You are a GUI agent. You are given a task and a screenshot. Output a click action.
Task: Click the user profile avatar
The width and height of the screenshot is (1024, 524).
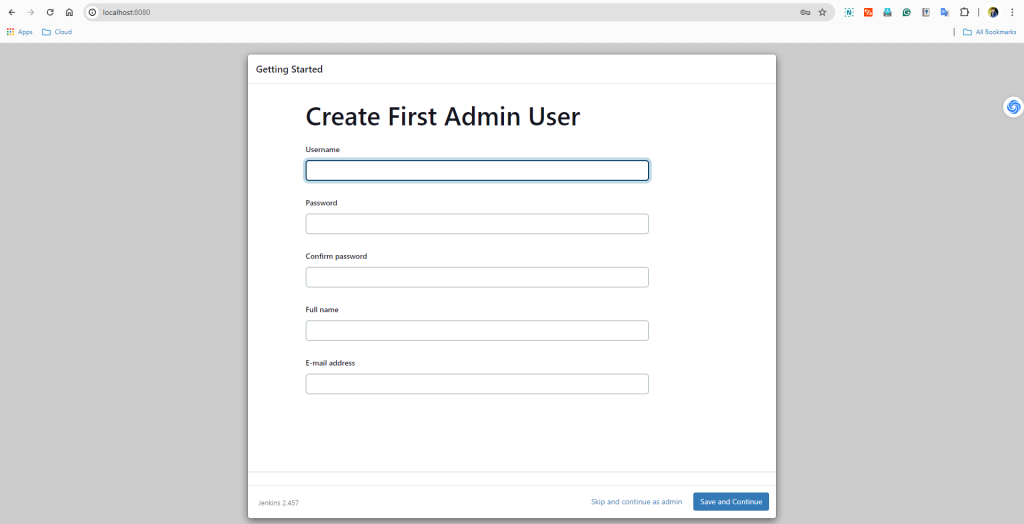click(x=993, y=12)
